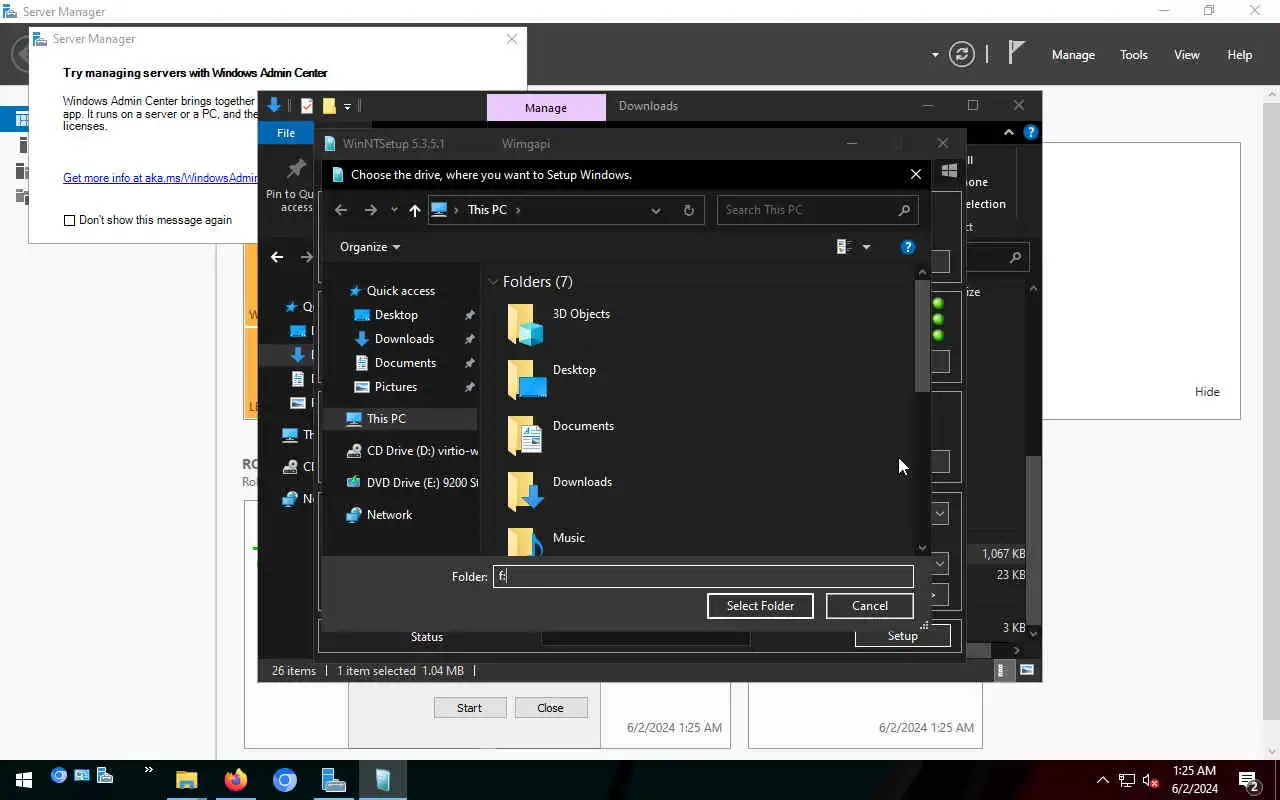Go up one level in folder dialog
Screen dimensions: 1280x800
tap(415, 210)
